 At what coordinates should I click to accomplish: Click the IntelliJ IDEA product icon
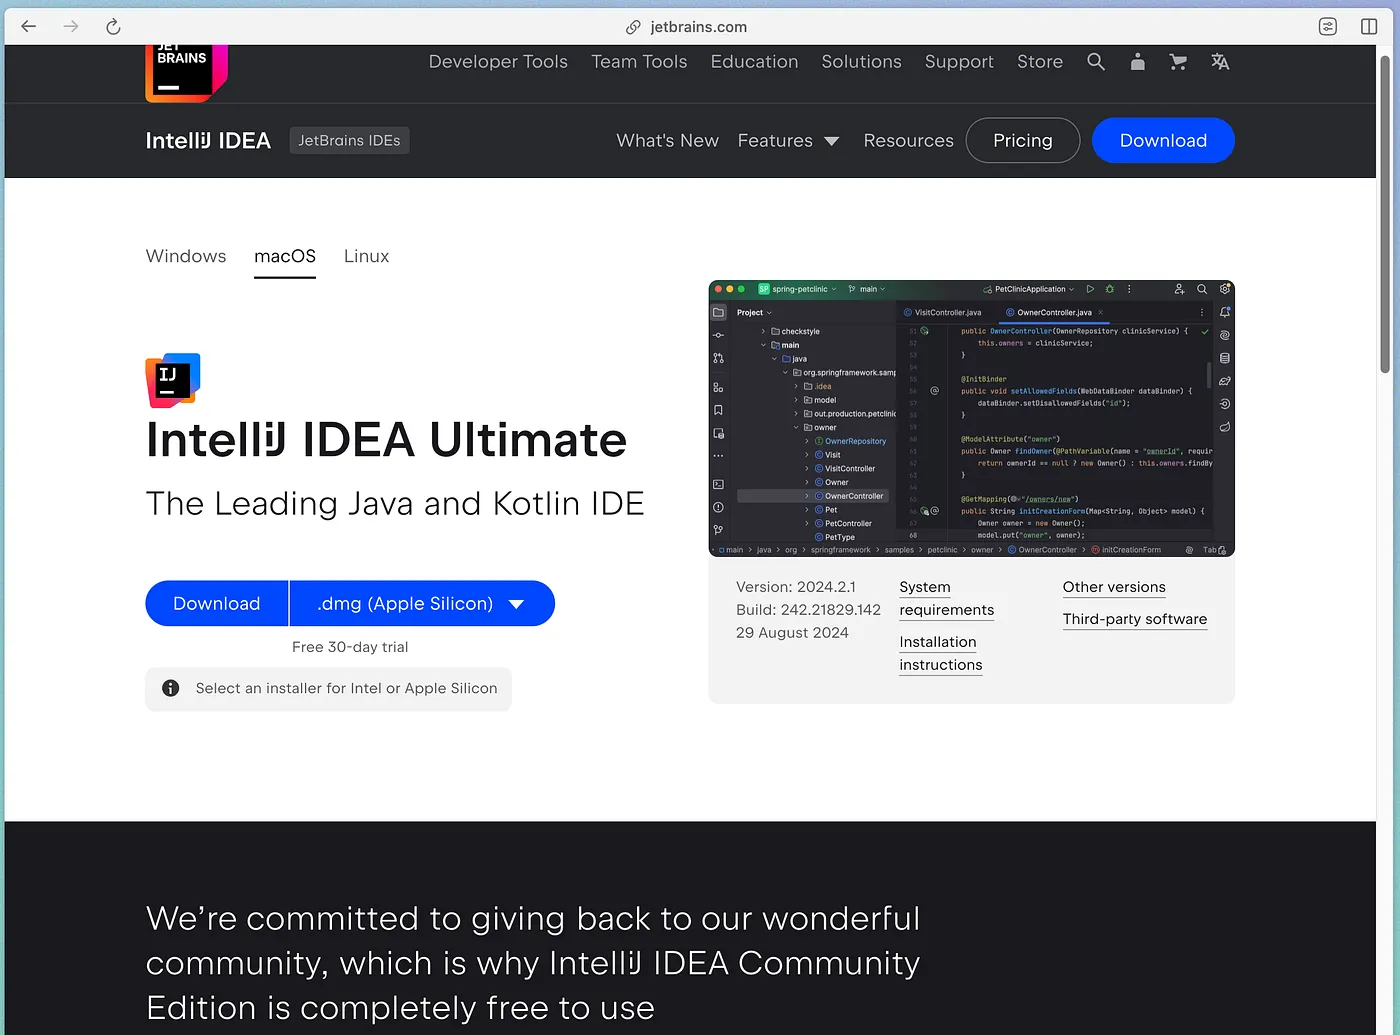pos(172,380)
